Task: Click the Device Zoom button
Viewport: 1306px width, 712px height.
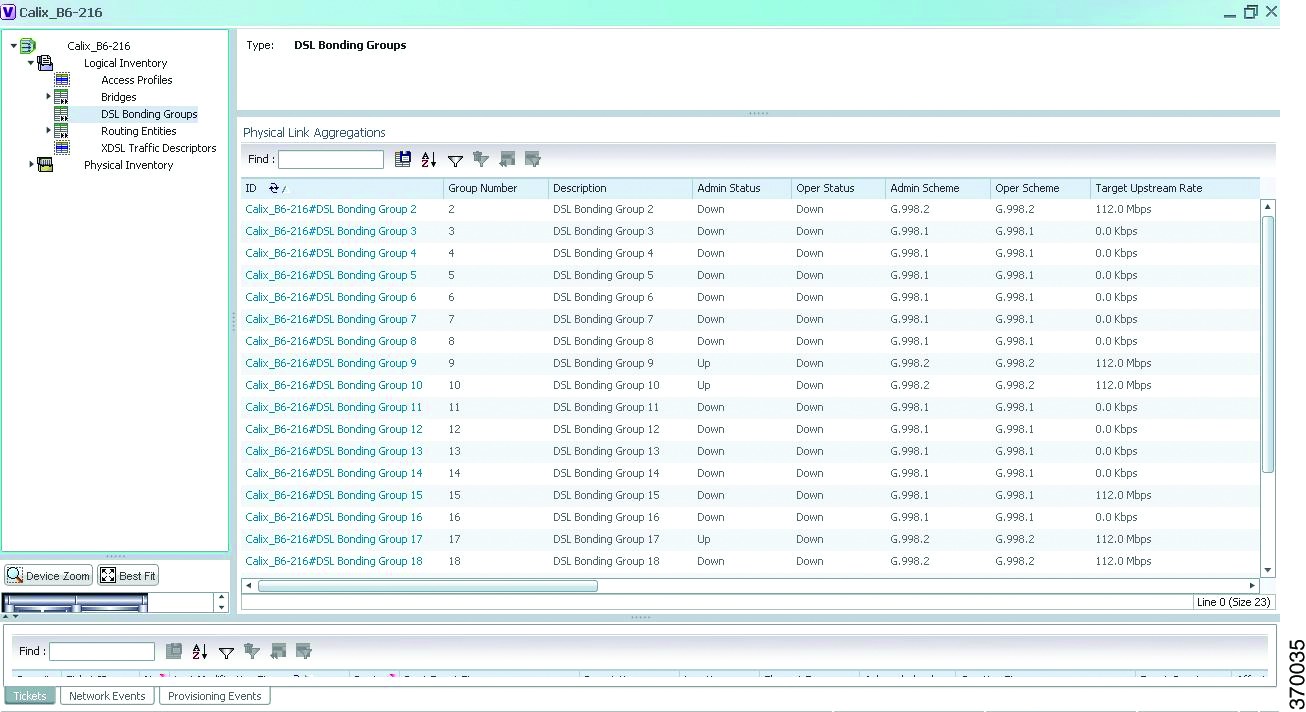Action: 49,576
